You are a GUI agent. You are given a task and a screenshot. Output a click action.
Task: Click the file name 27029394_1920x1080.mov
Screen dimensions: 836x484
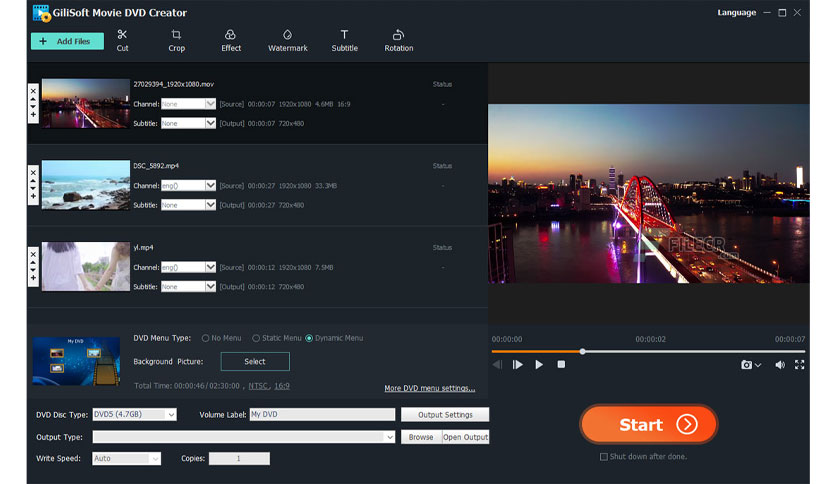click(173, 84)
